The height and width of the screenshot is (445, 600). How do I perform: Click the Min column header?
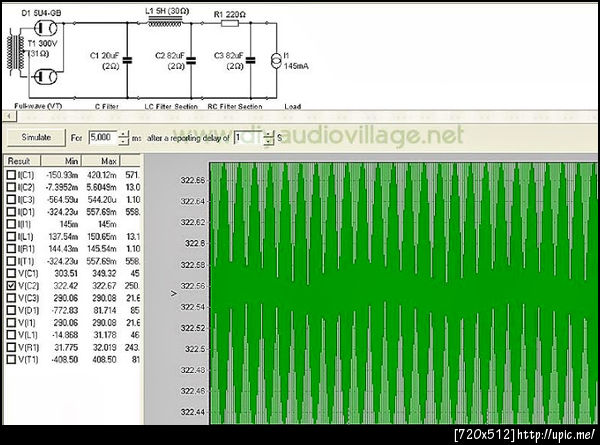(61, 161)
